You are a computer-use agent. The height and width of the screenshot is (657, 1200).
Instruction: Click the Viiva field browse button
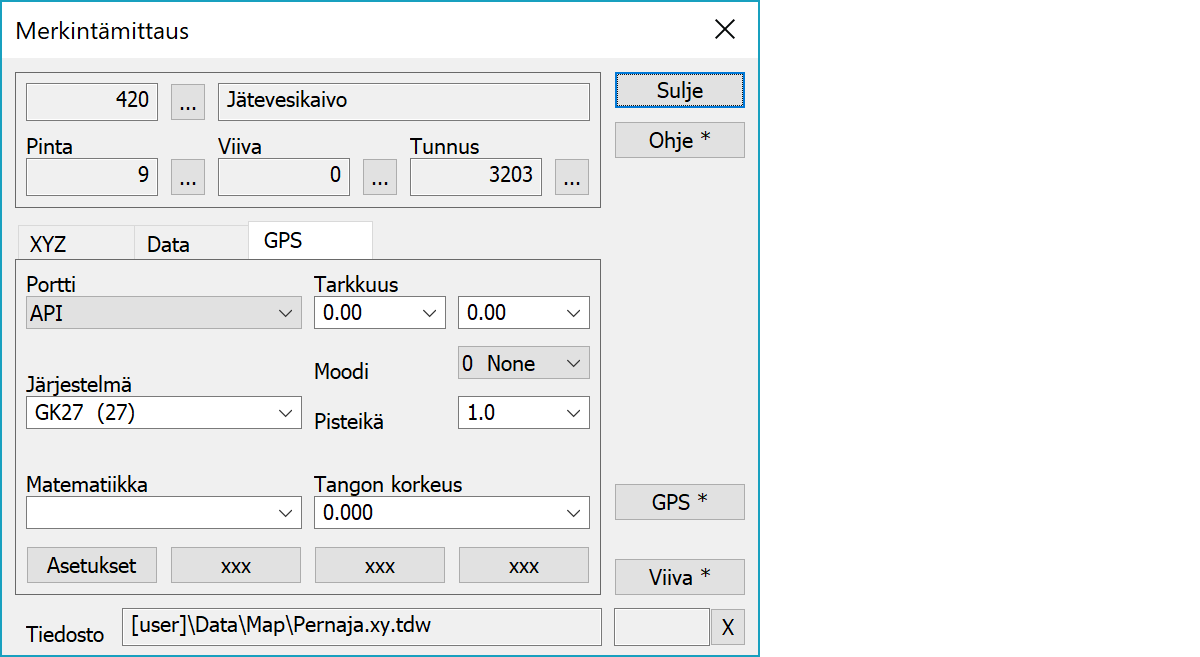coord(380,178)
